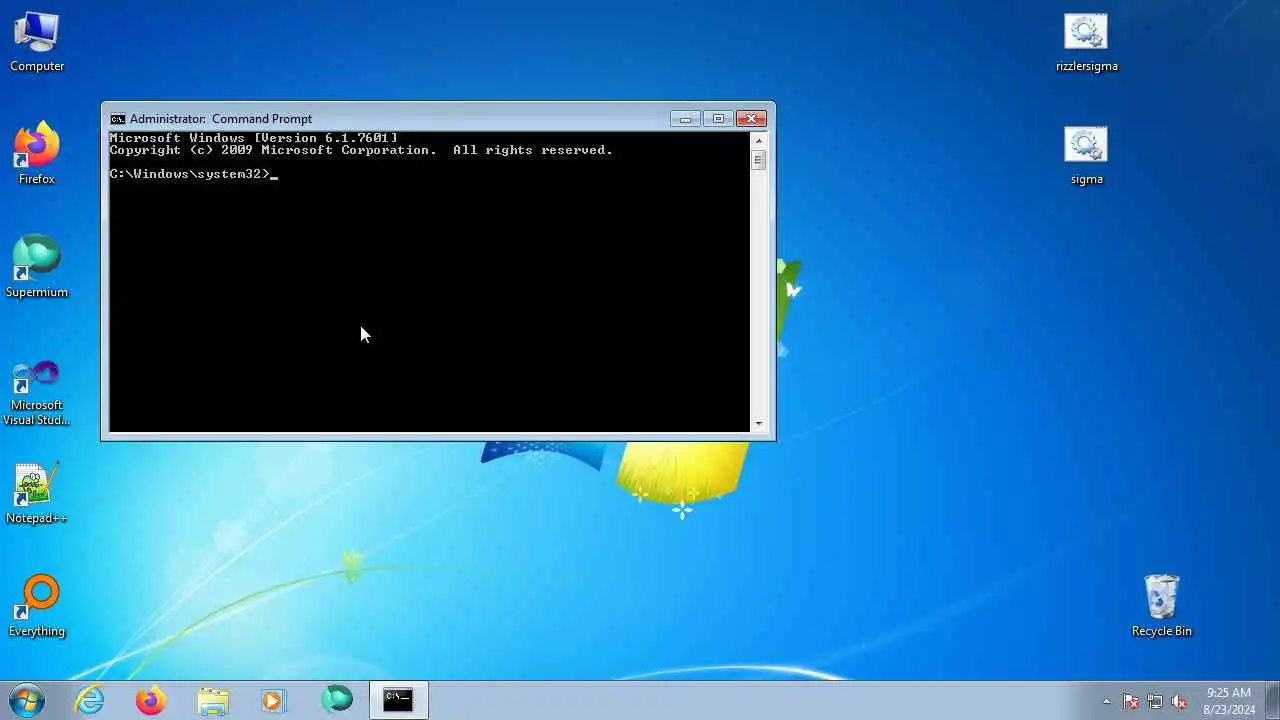Open the muted volume tray icon
This screenshot has height=720, width=1280.
click(1179, 701)
